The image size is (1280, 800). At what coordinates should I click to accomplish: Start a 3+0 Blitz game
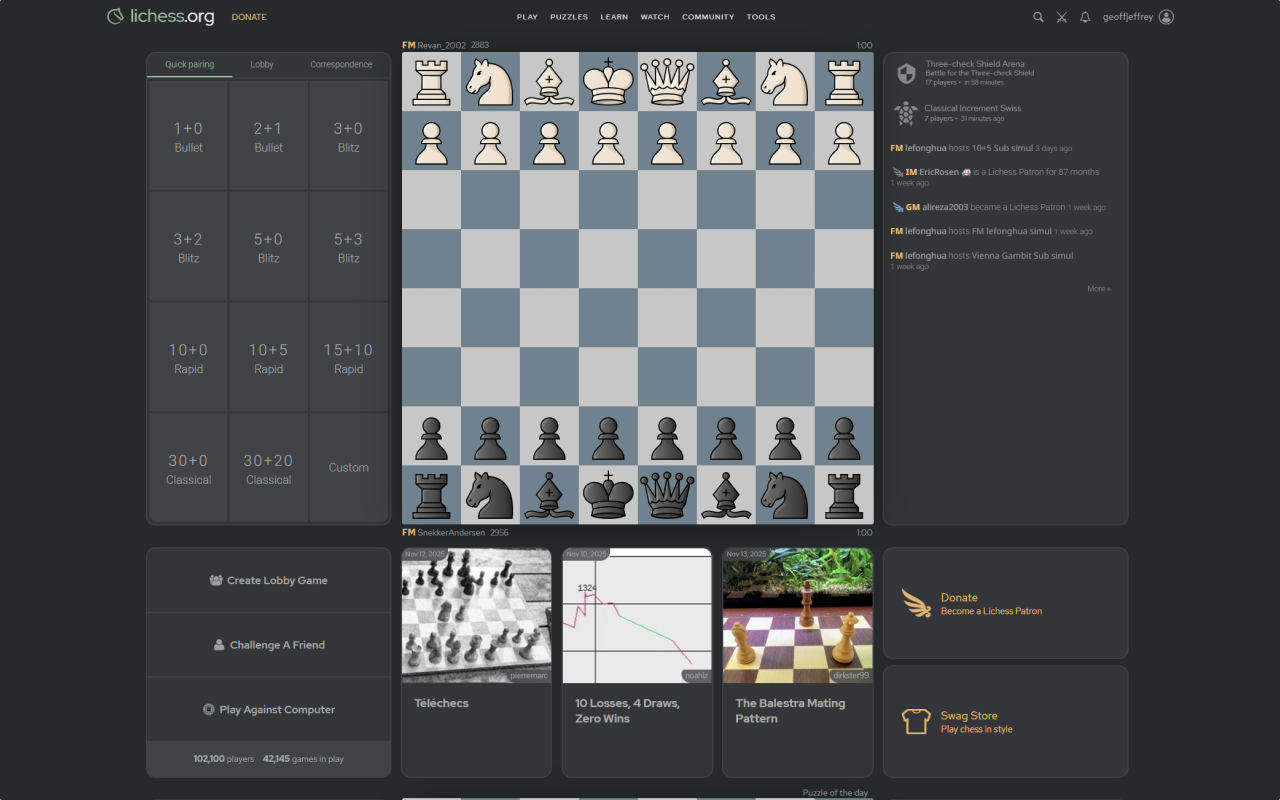pos(348,136)
